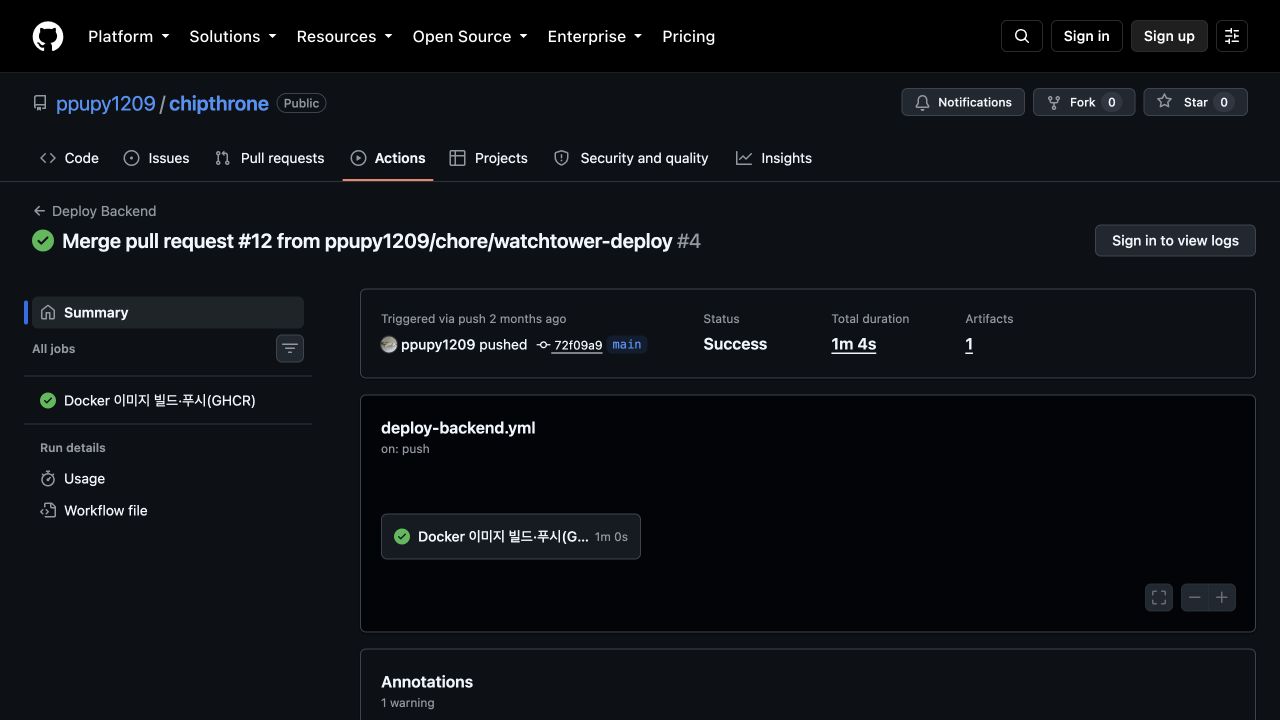Click the Fork branch icon

(x=1053, y=102)
